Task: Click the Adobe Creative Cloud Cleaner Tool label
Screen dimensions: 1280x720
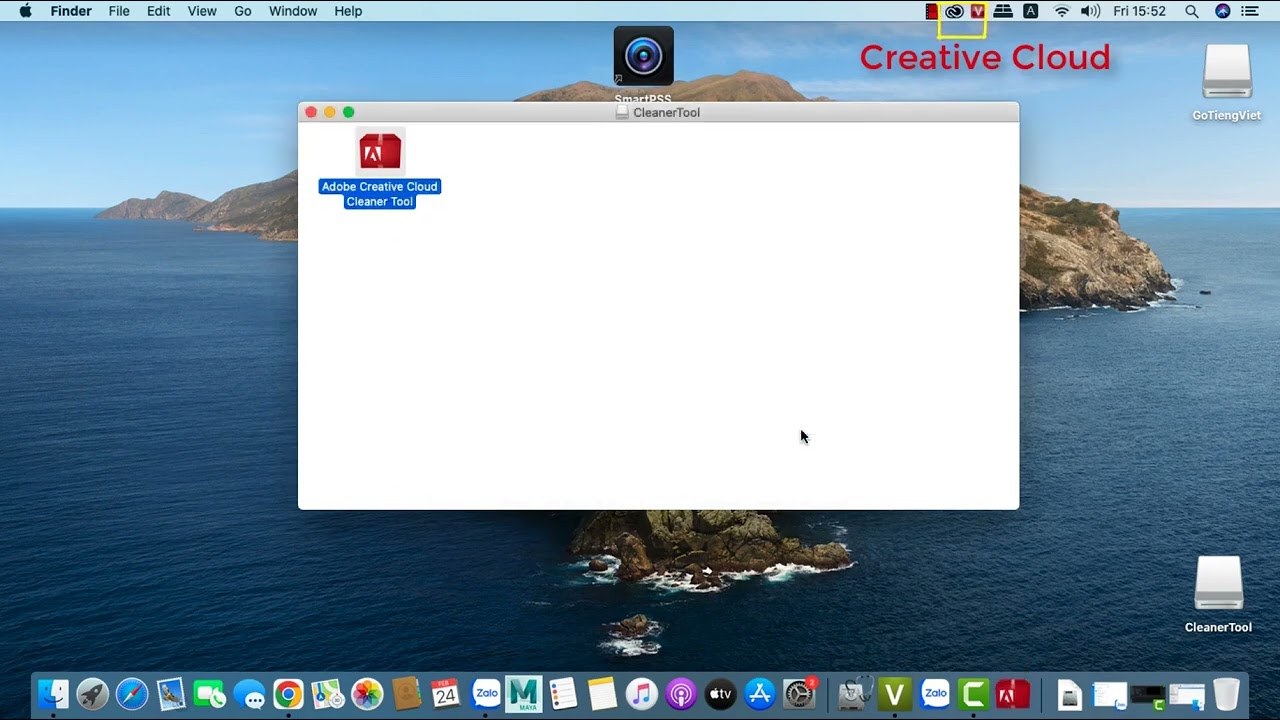Action: 380,194
